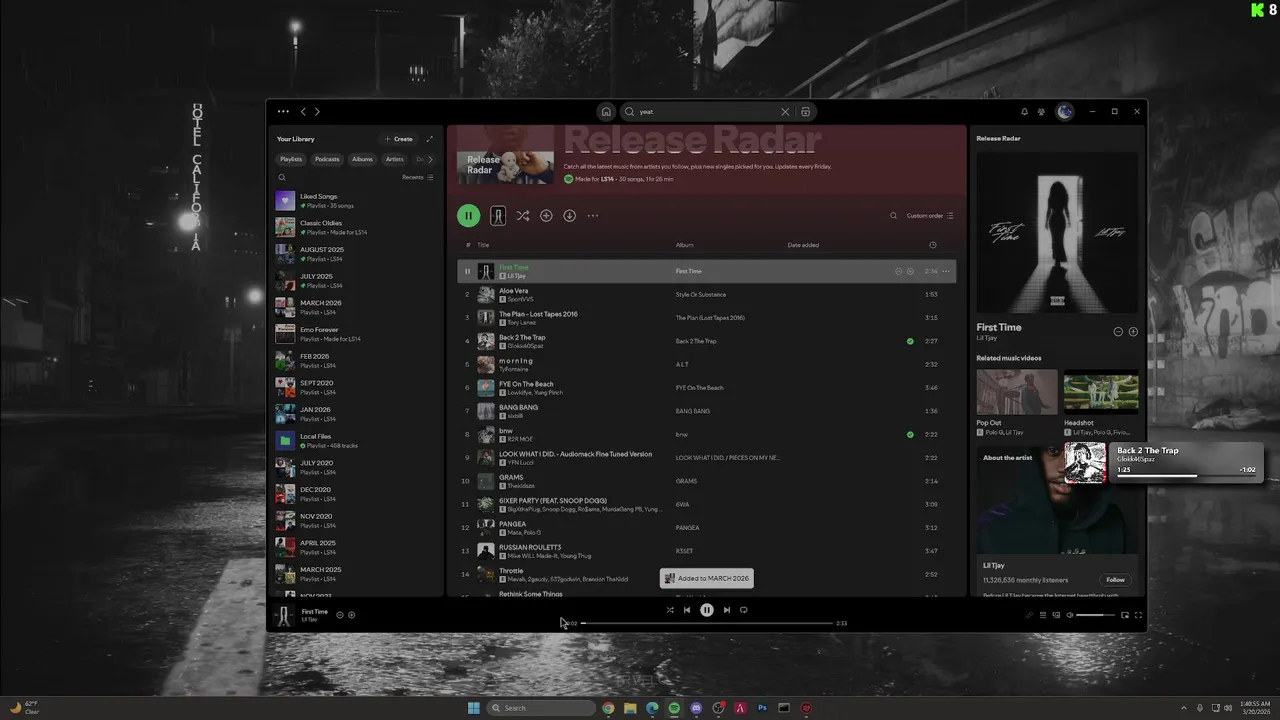Open more options for the Release Radar playlist
This screenshot has height=720, width=1280.
(x=593, y=216)
